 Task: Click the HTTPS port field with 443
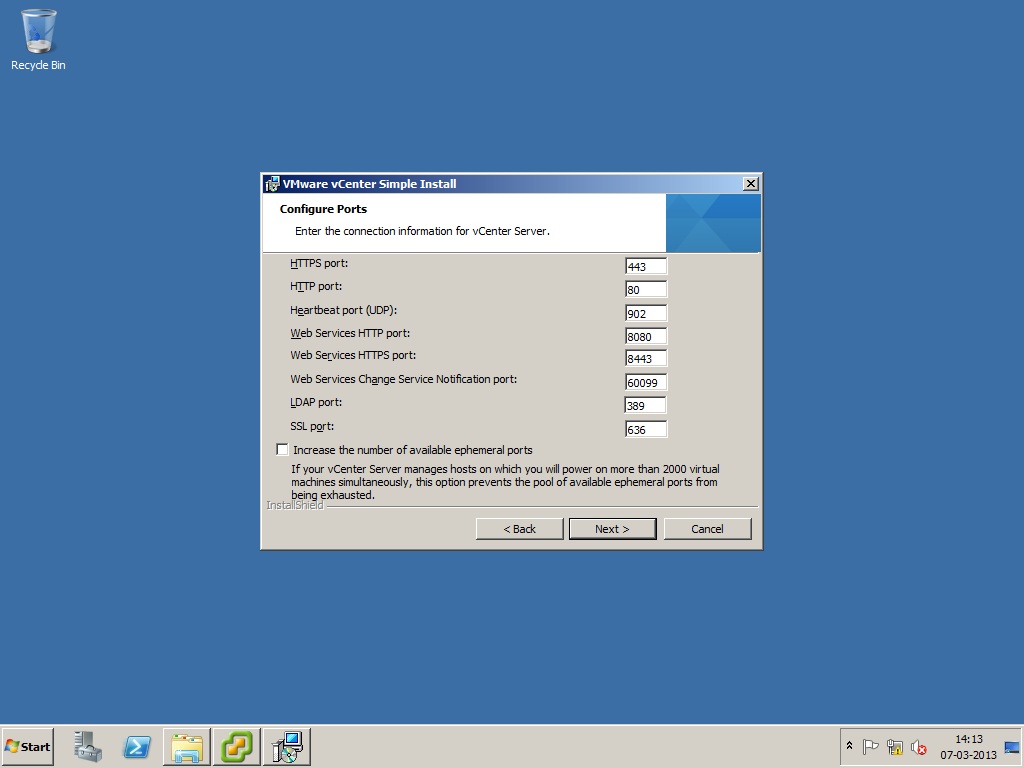pos(646,266)
